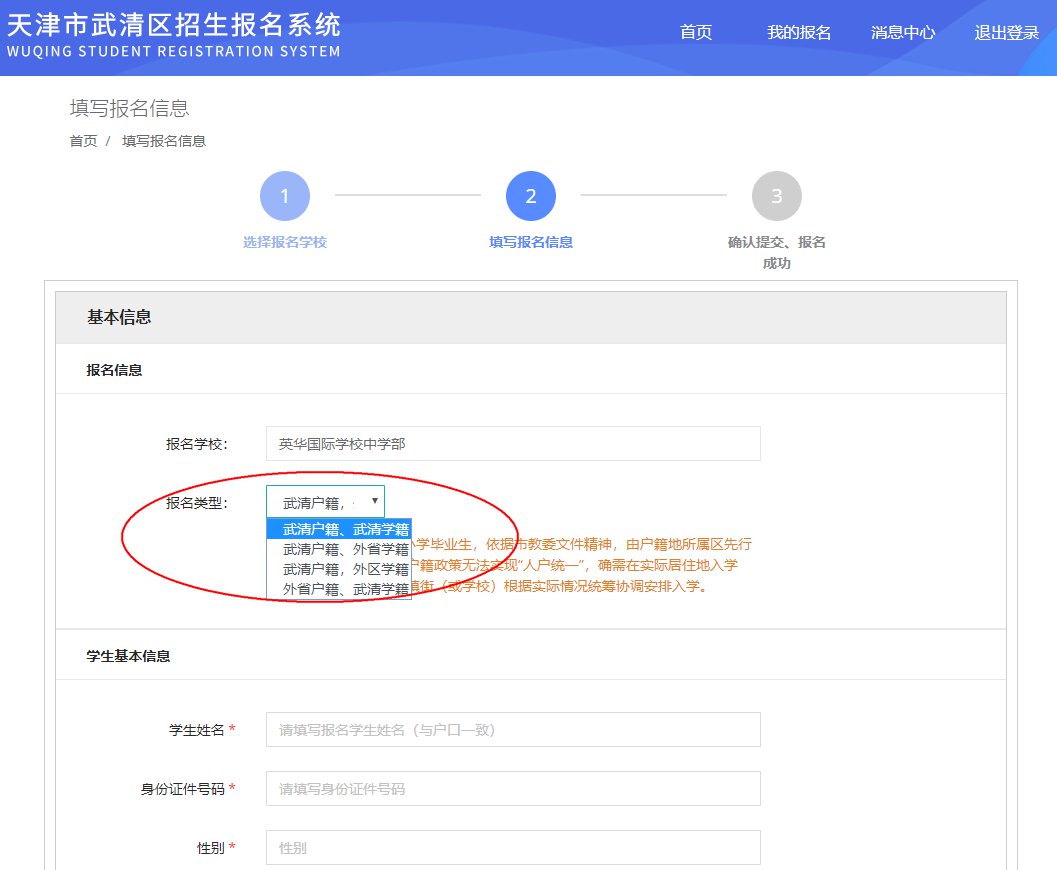Viewport: 1057px width, 870px height.
Task: Click the 首页 breadcrumb link
Action: [x=83, y=141]
